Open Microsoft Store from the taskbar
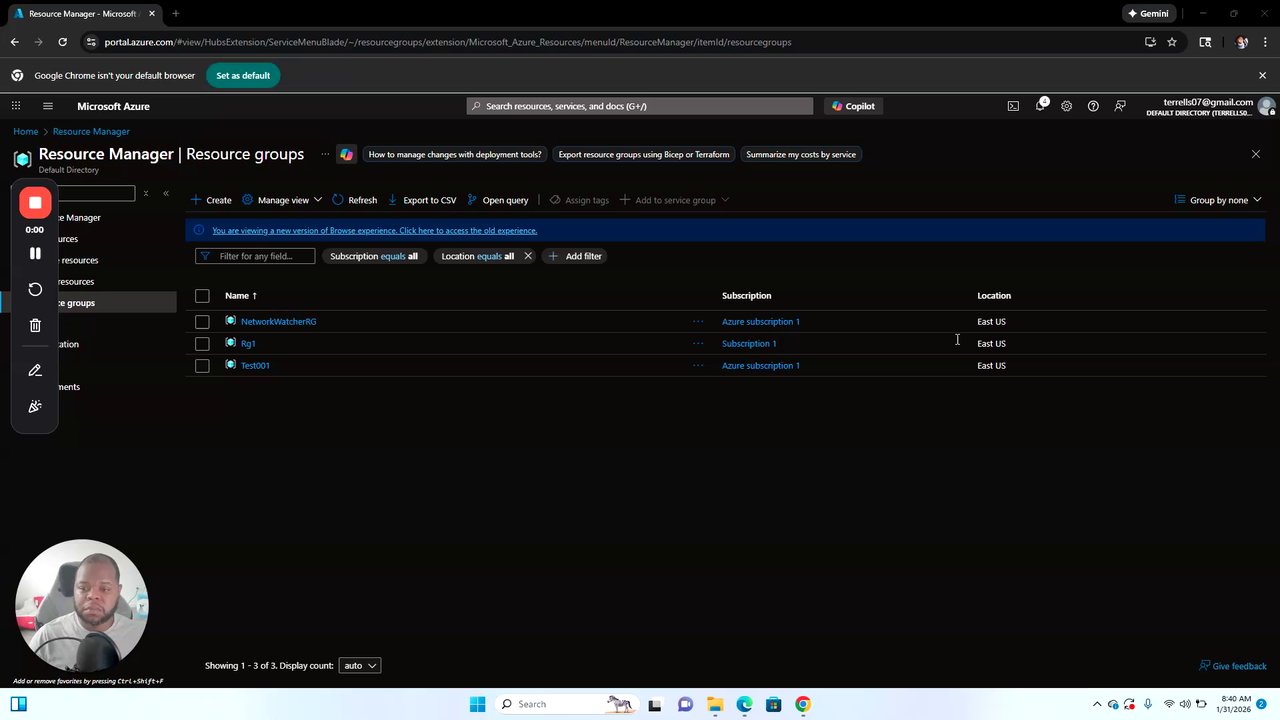 tap(773, 704)
